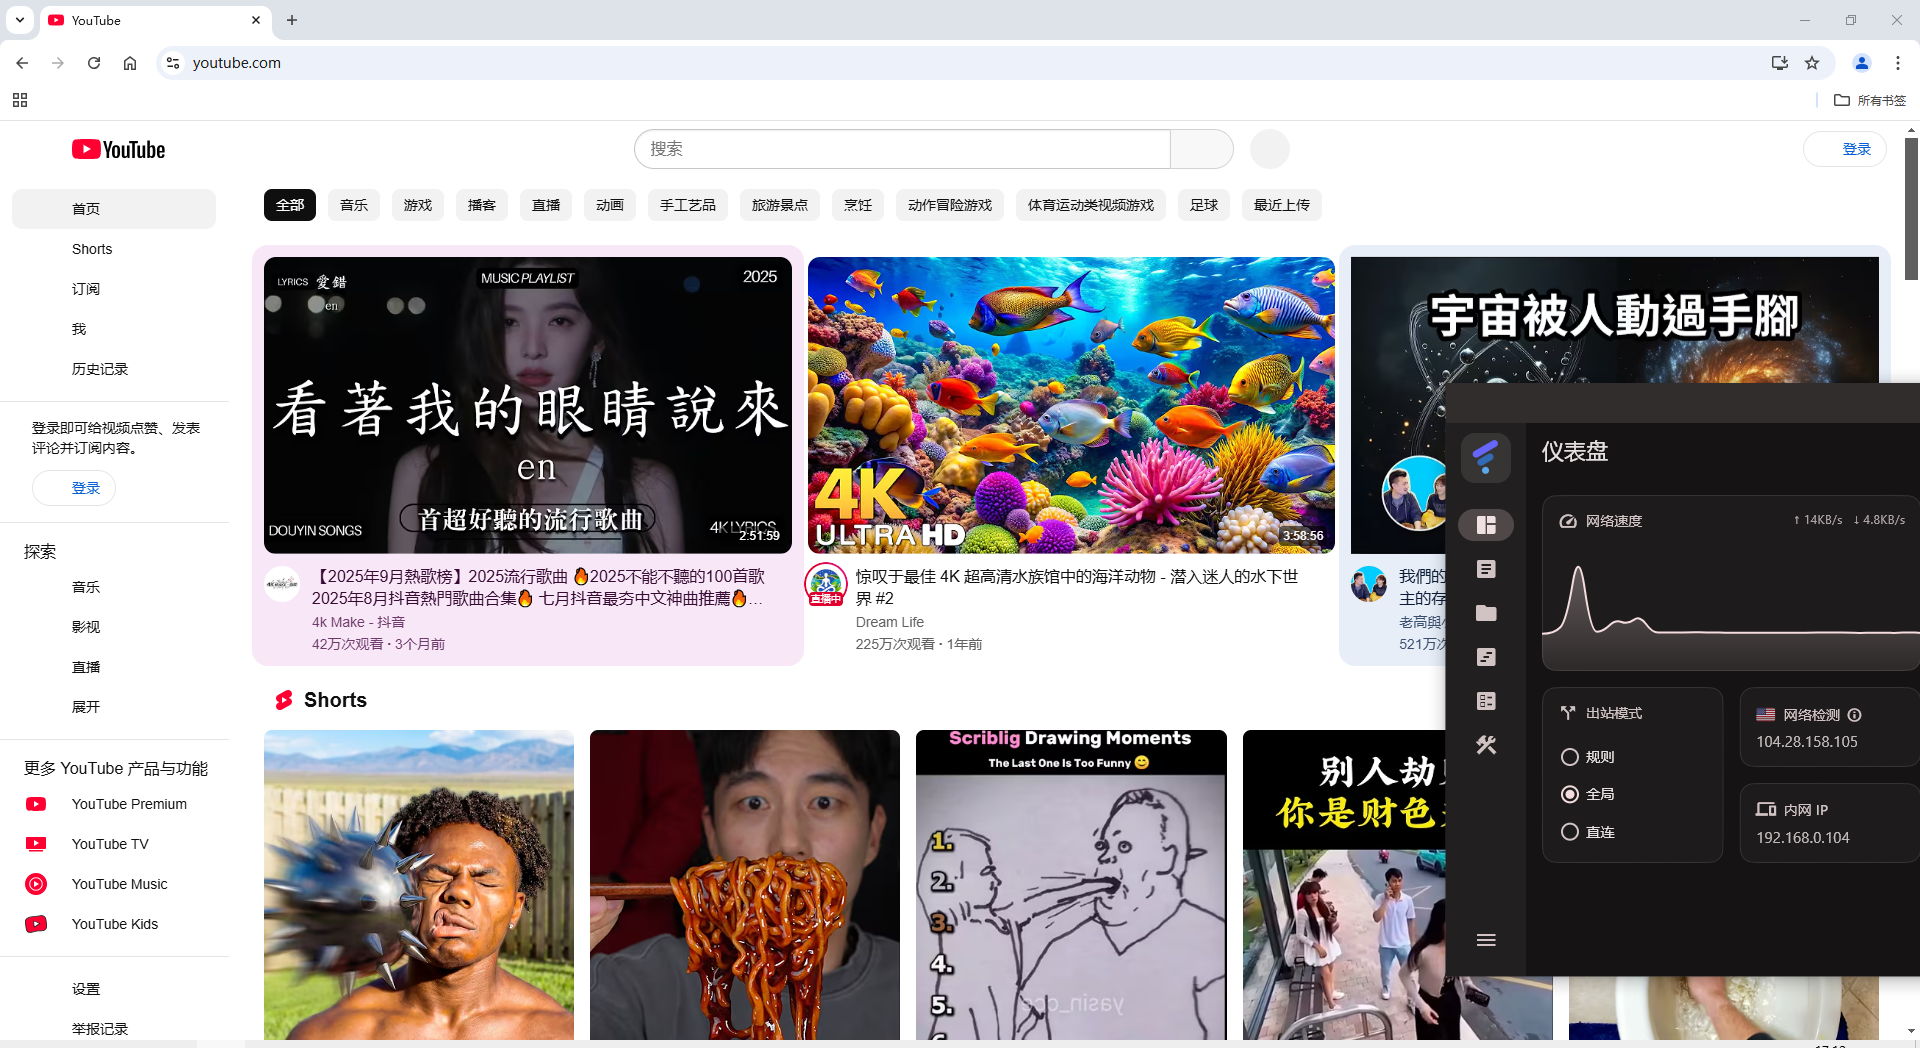This screenshot has width=1920, height=1048.
Task: Click the YouTube logo
Action: (x=117, y=149)
